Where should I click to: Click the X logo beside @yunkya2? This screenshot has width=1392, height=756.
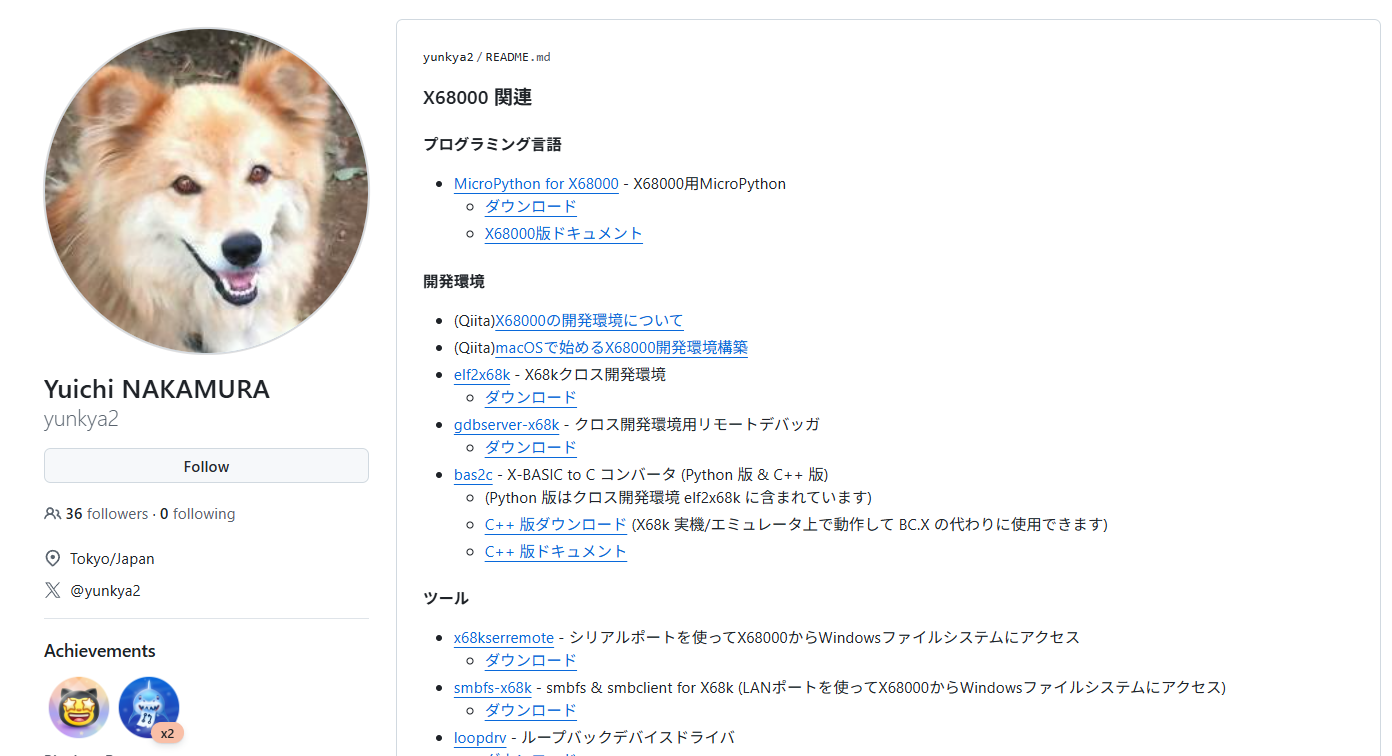[53, 590]
